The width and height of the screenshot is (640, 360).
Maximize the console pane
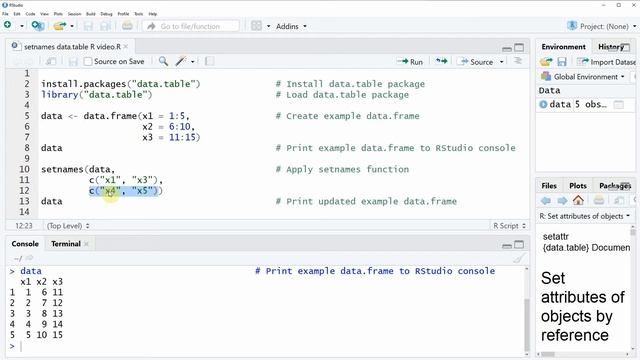click(x=519, y=244)
